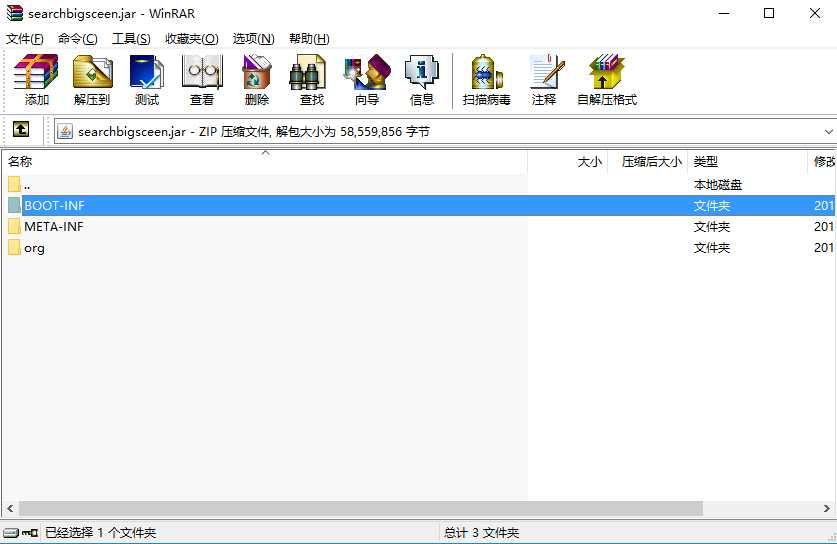Image resolution: width=837 pixels, height=544 pixels.
Task: Launch the 向导 (Wizard) tool
Action: pos(367,80)
